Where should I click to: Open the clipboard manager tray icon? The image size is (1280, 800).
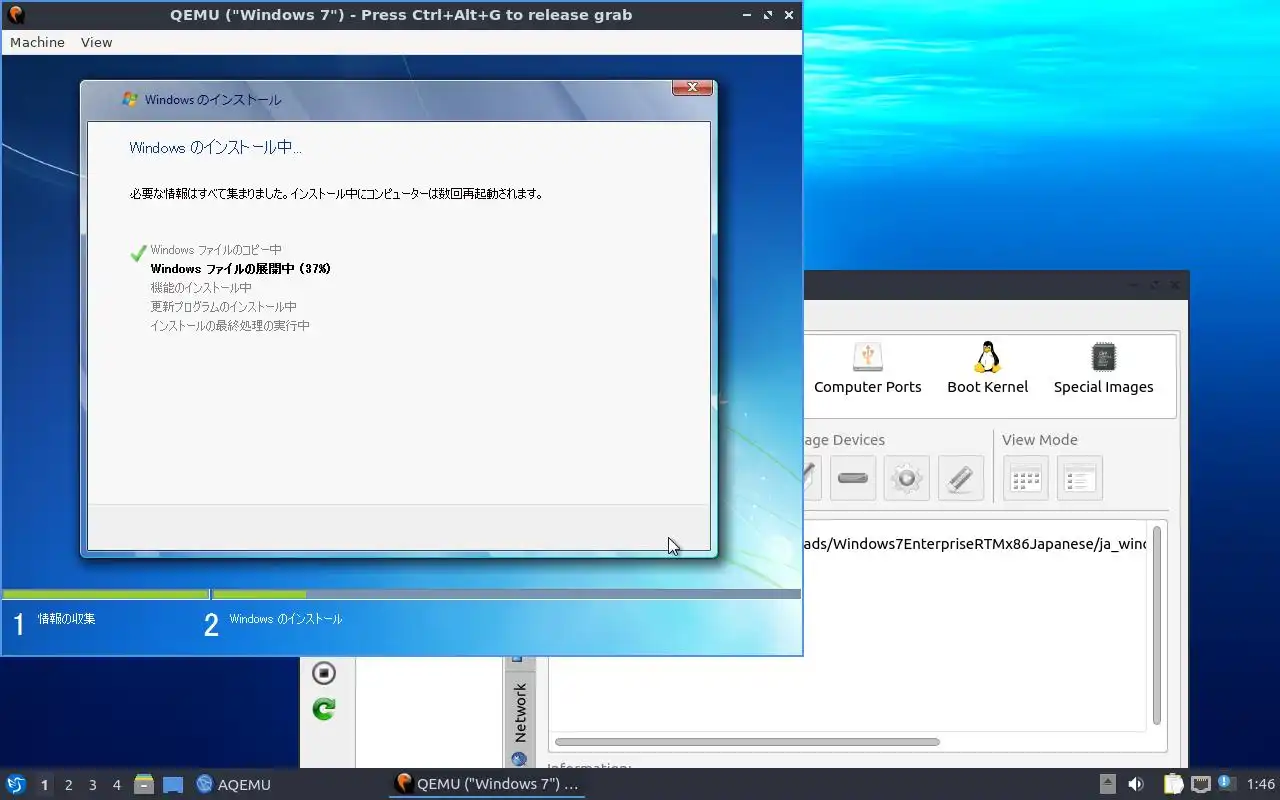tap(1172, 784)
